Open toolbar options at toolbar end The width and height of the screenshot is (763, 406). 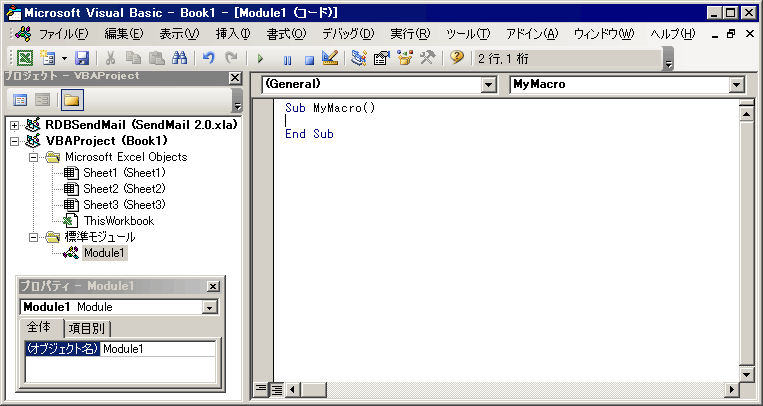pos(668,59)
